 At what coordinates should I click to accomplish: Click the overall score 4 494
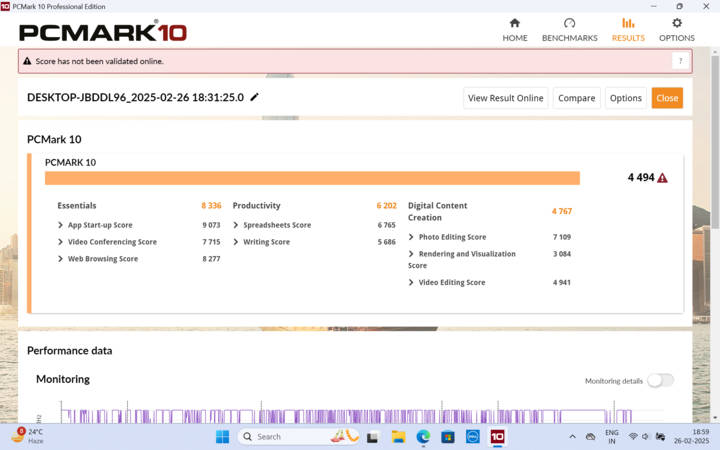click(641, 178)
